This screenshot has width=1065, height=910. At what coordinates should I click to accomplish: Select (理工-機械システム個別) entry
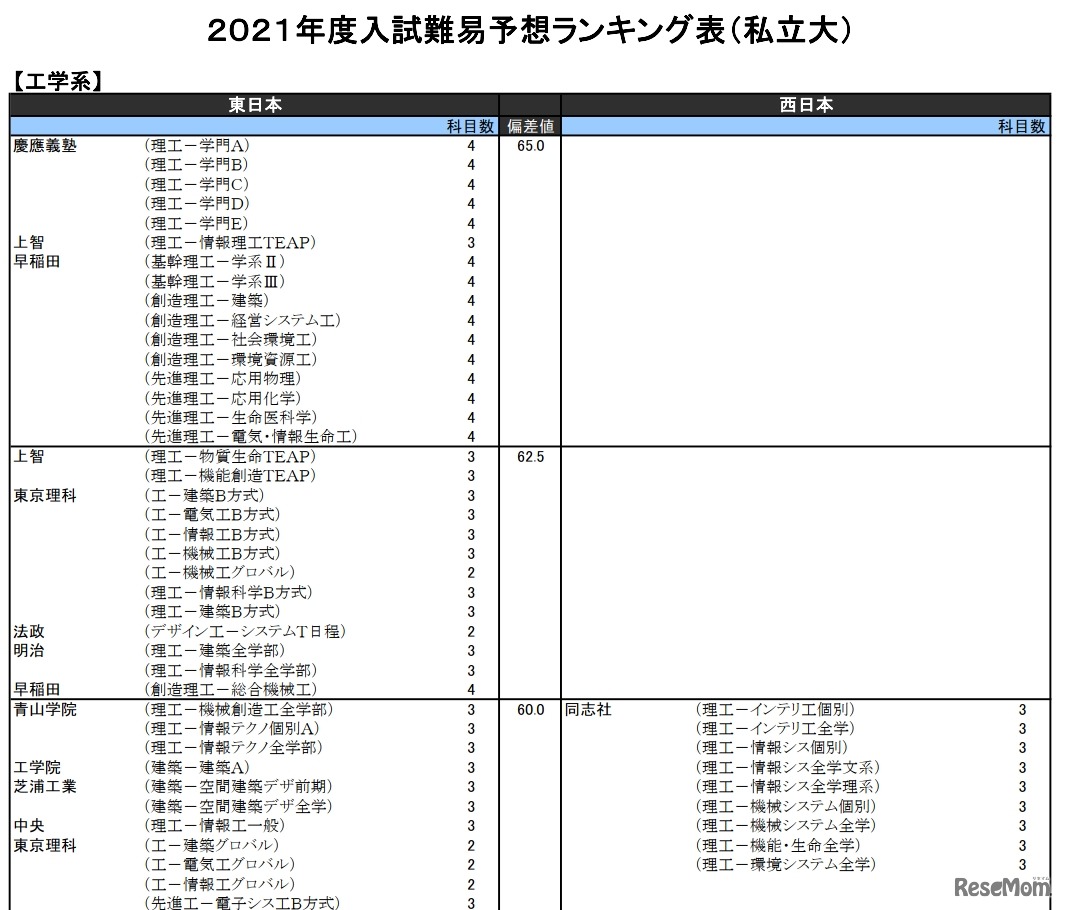pyautogui.click(x=786, y=806)
